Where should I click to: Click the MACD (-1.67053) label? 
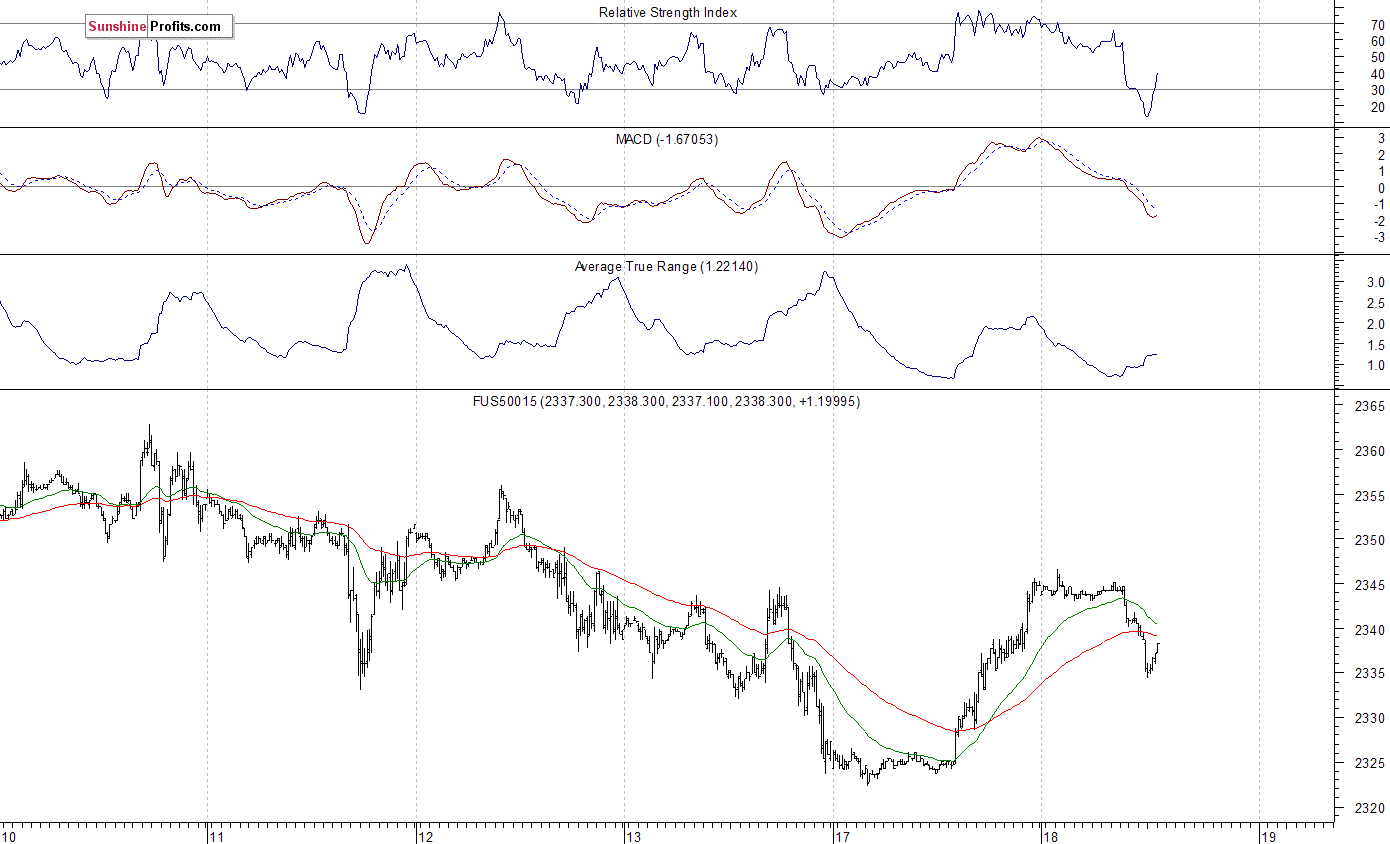667,139
